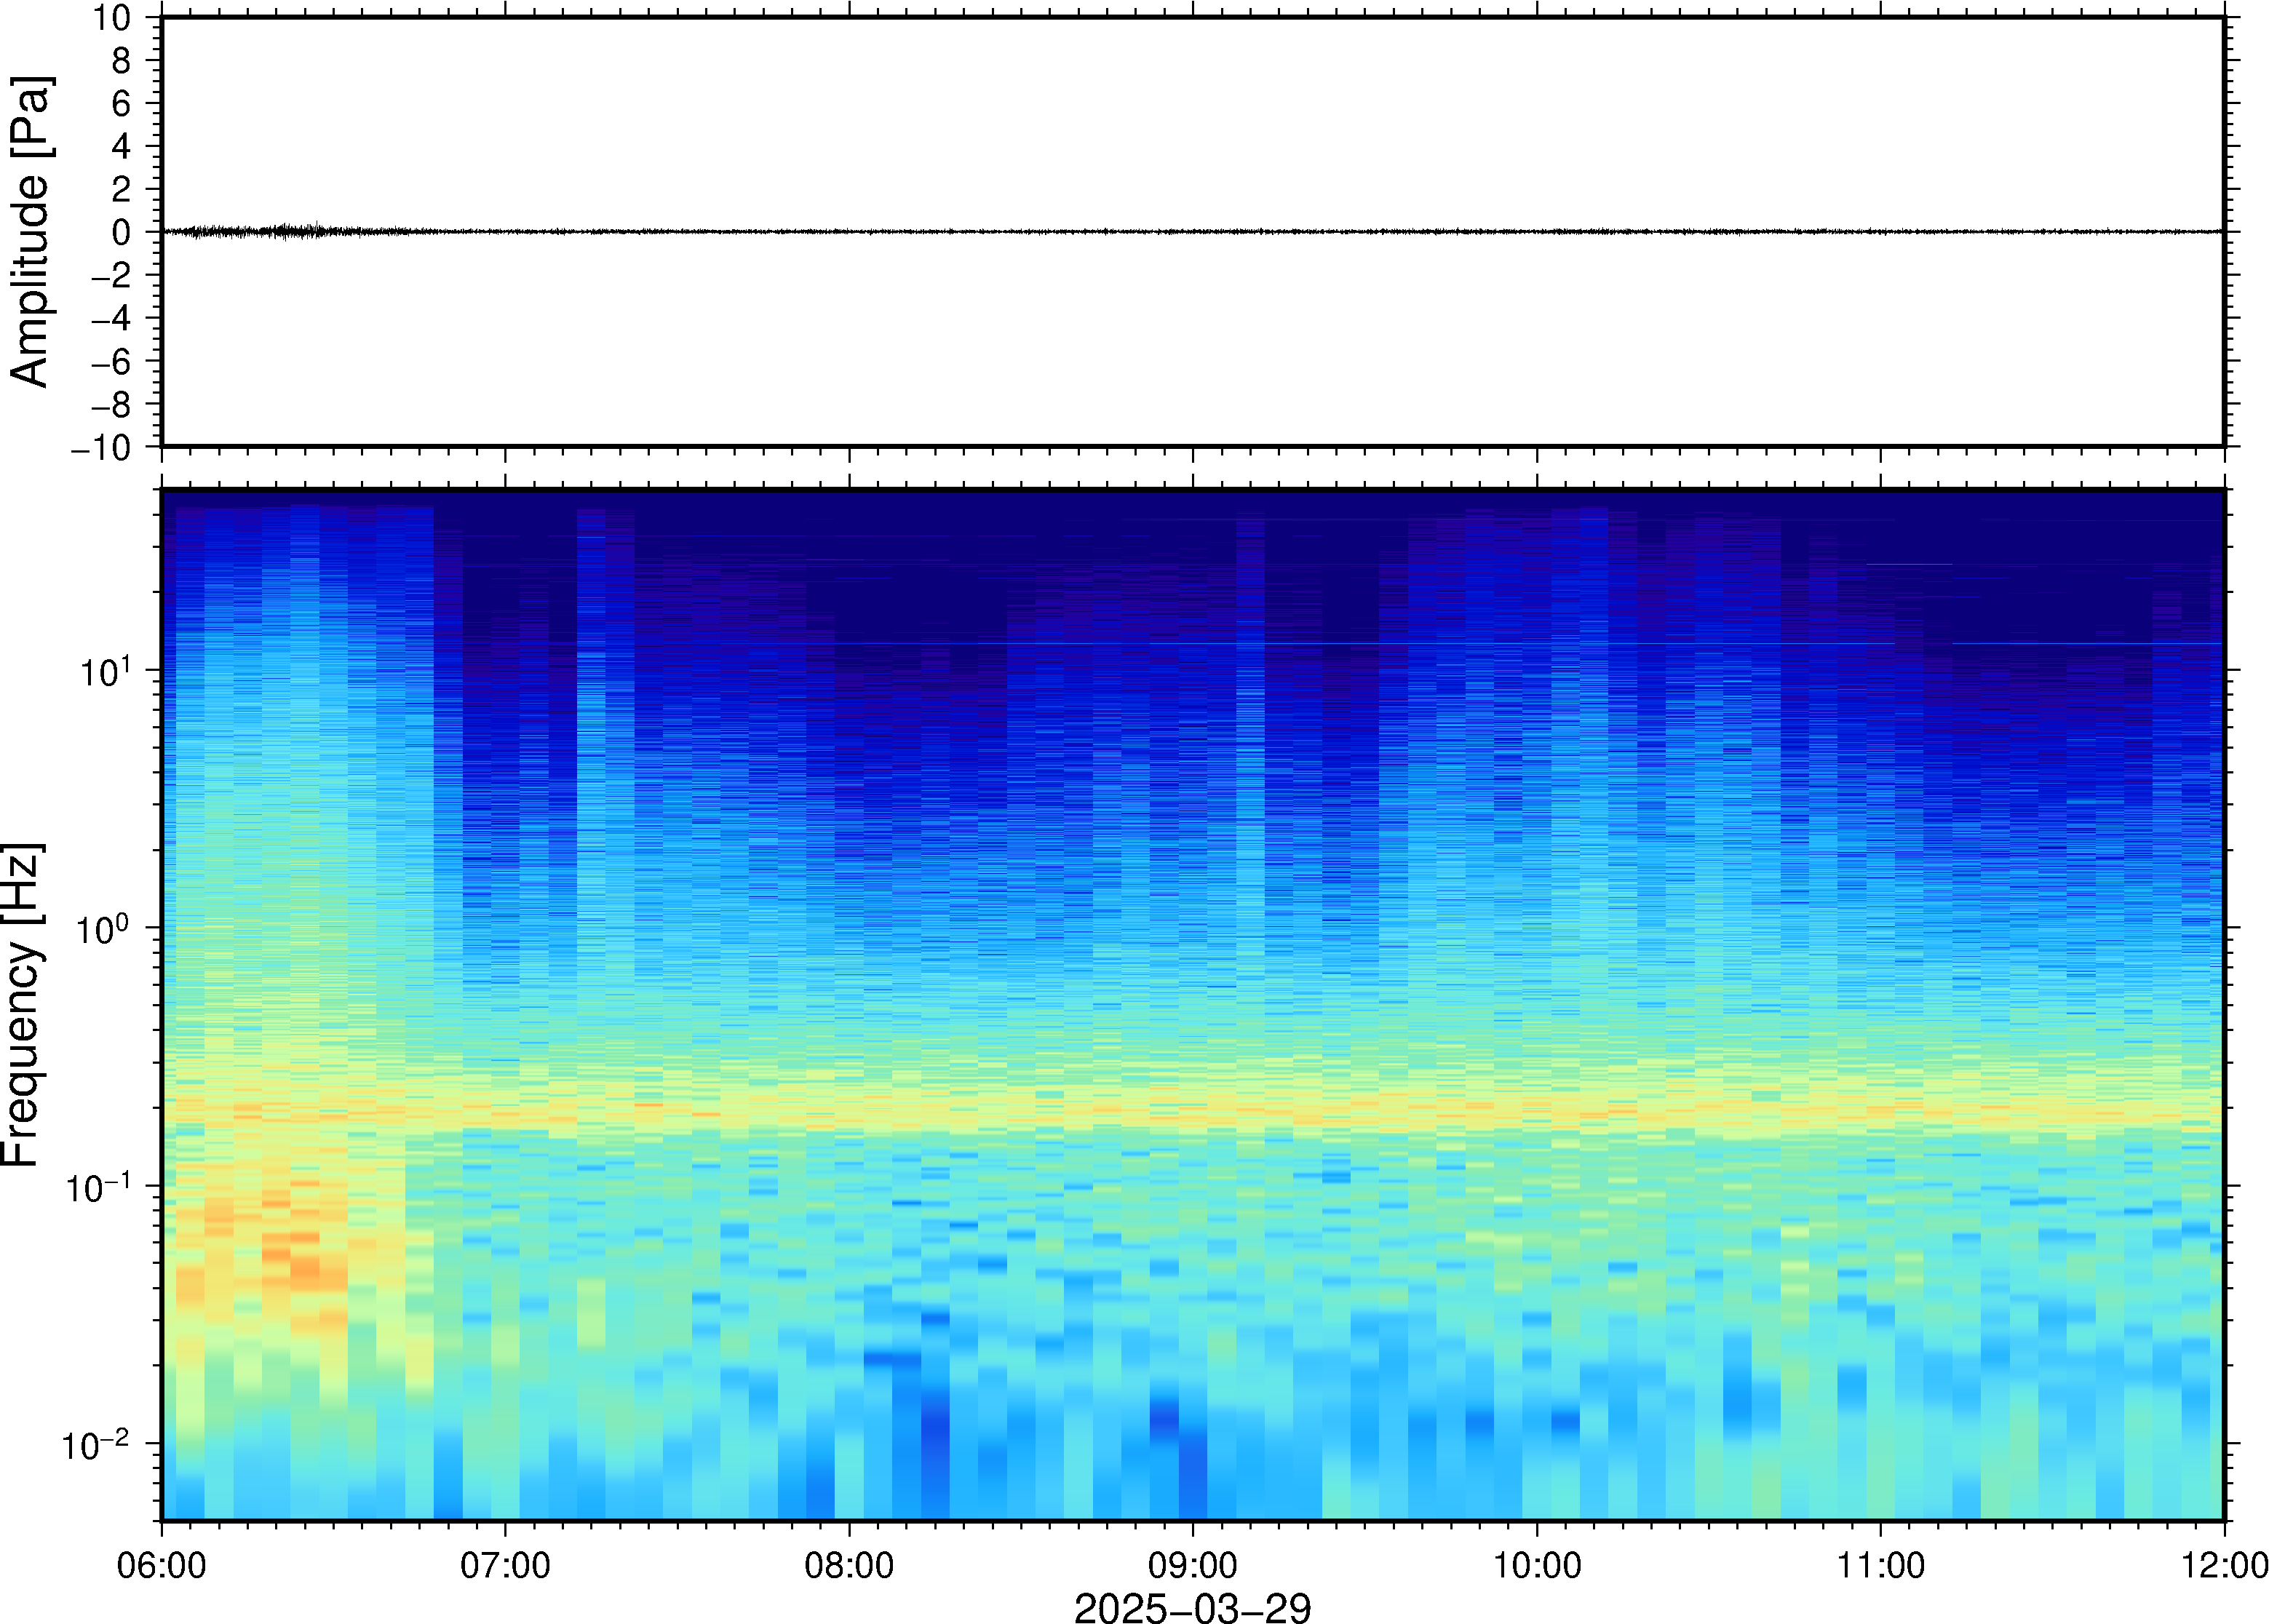
Task: Click the amplitude tick label 10
Action: (112, 17)
